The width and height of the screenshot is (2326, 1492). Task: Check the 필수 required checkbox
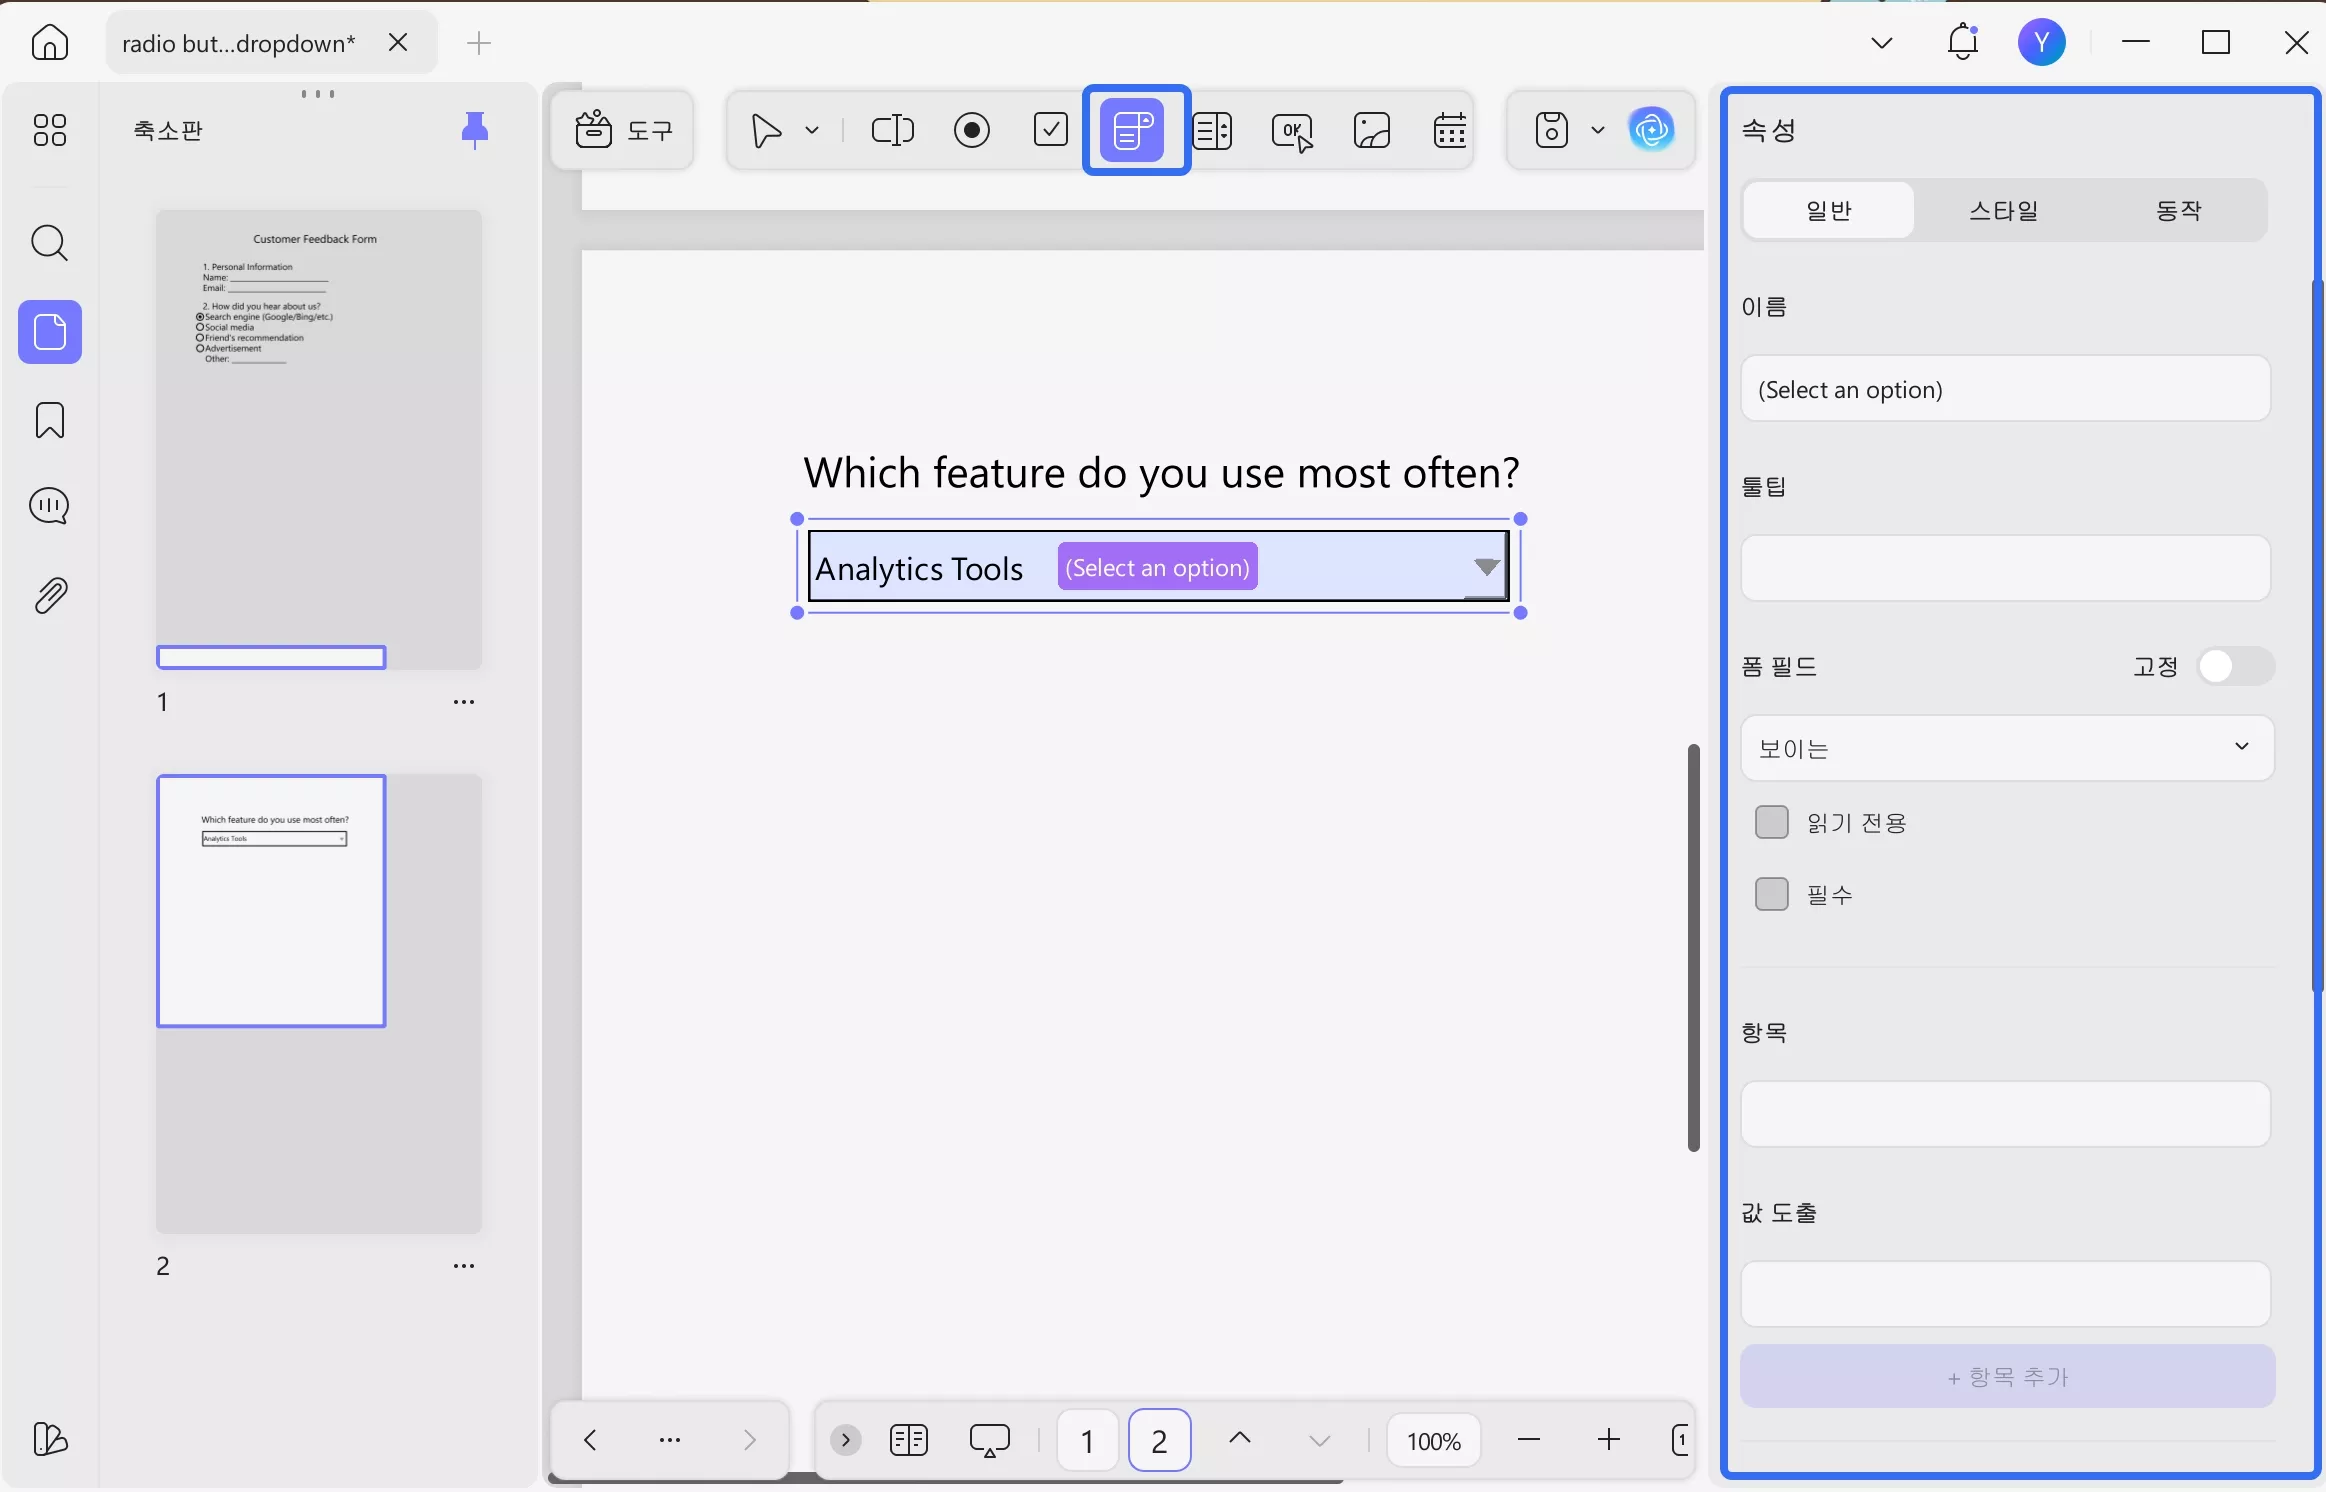tap(1771, 894)
